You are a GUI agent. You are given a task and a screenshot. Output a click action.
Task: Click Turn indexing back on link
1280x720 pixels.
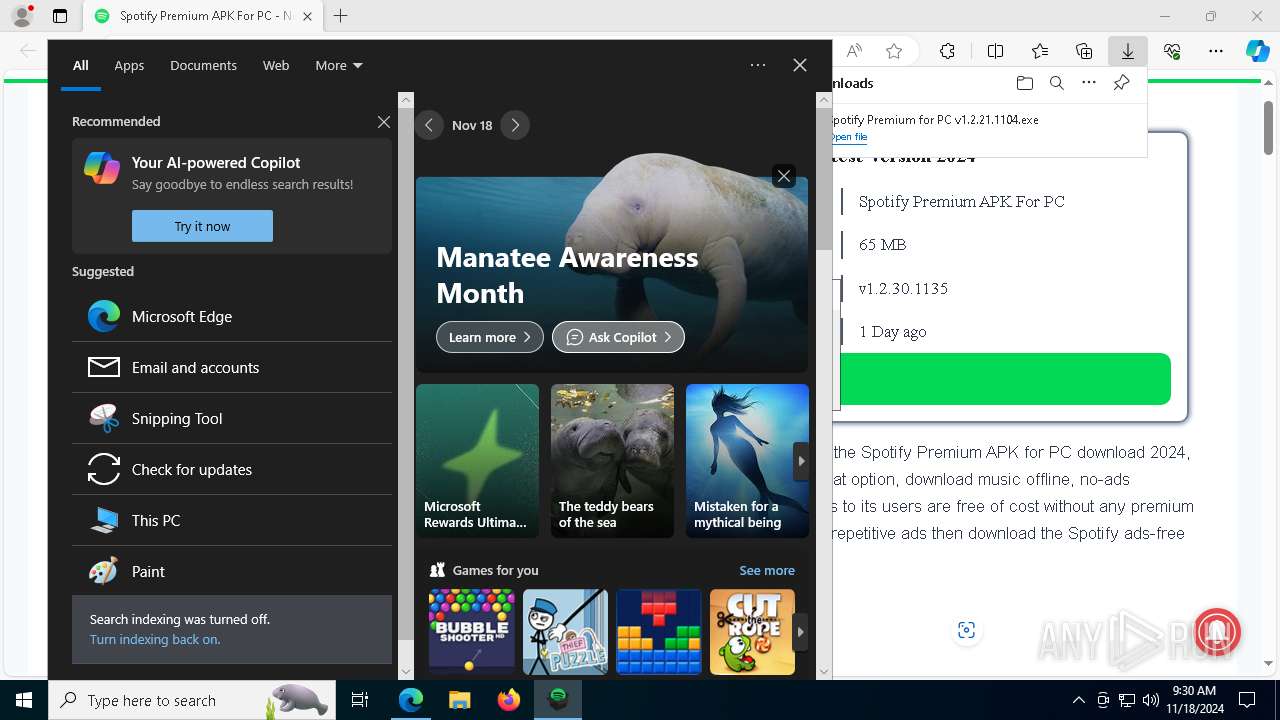155,639
